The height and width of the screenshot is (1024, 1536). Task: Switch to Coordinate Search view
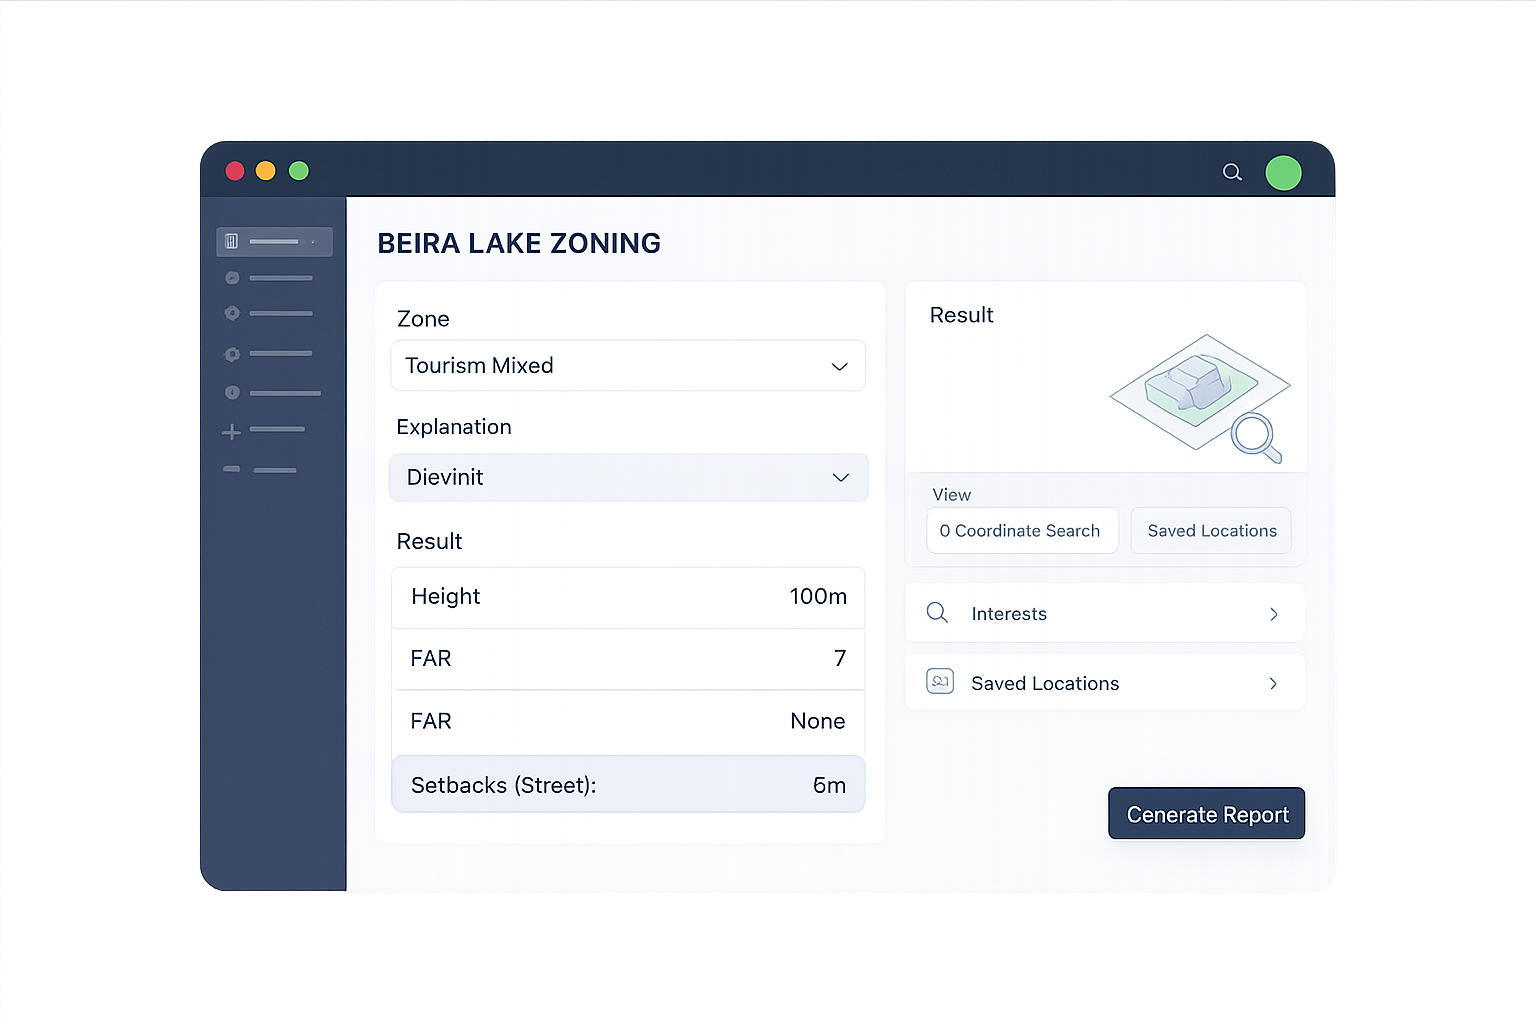pos(1022,530)
